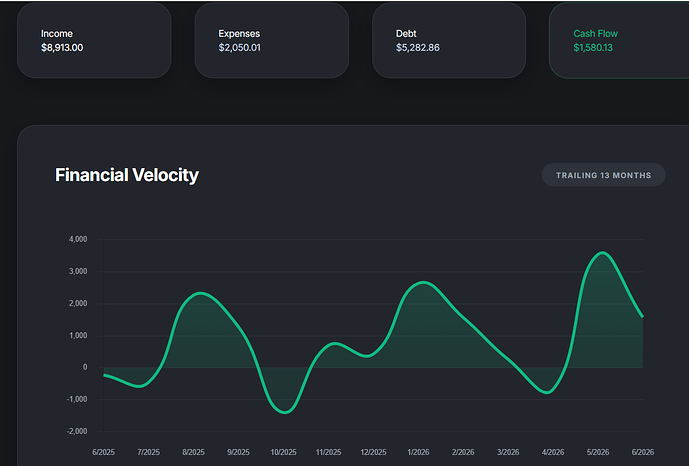689x466 pixels.
Task: Click the chart dip near 4/2026
Action: (x=547, y=392)
